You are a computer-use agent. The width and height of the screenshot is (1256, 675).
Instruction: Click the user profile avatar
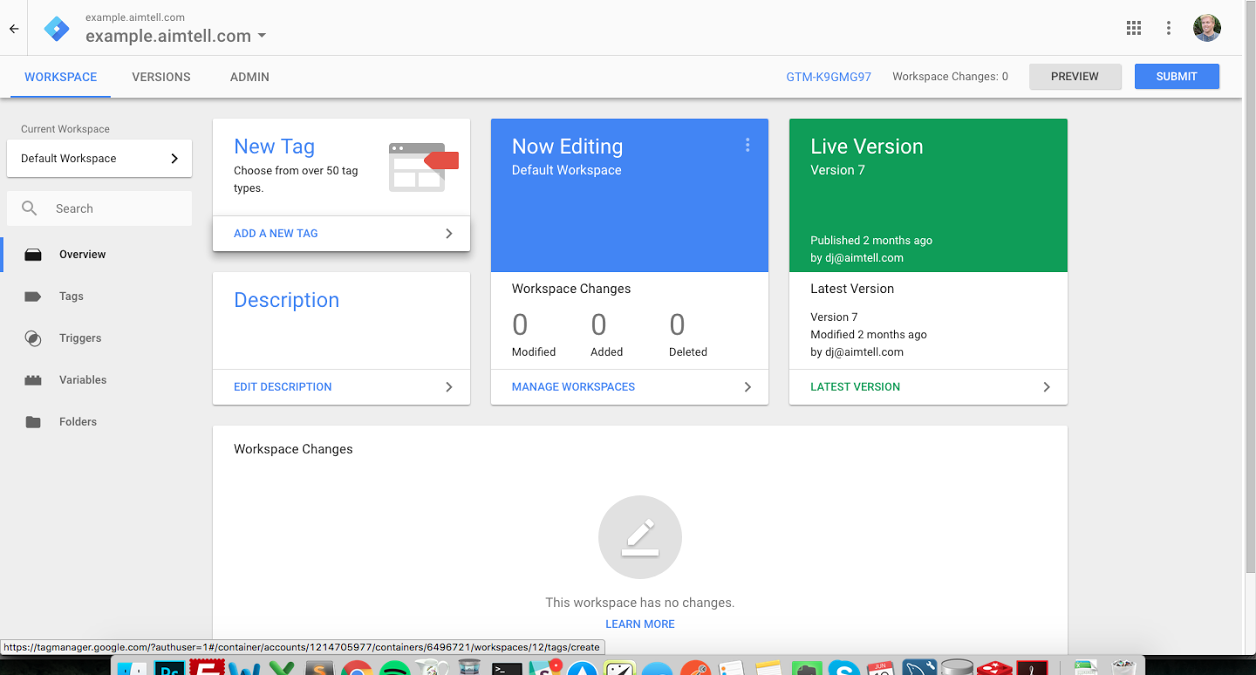[1207, 28]
